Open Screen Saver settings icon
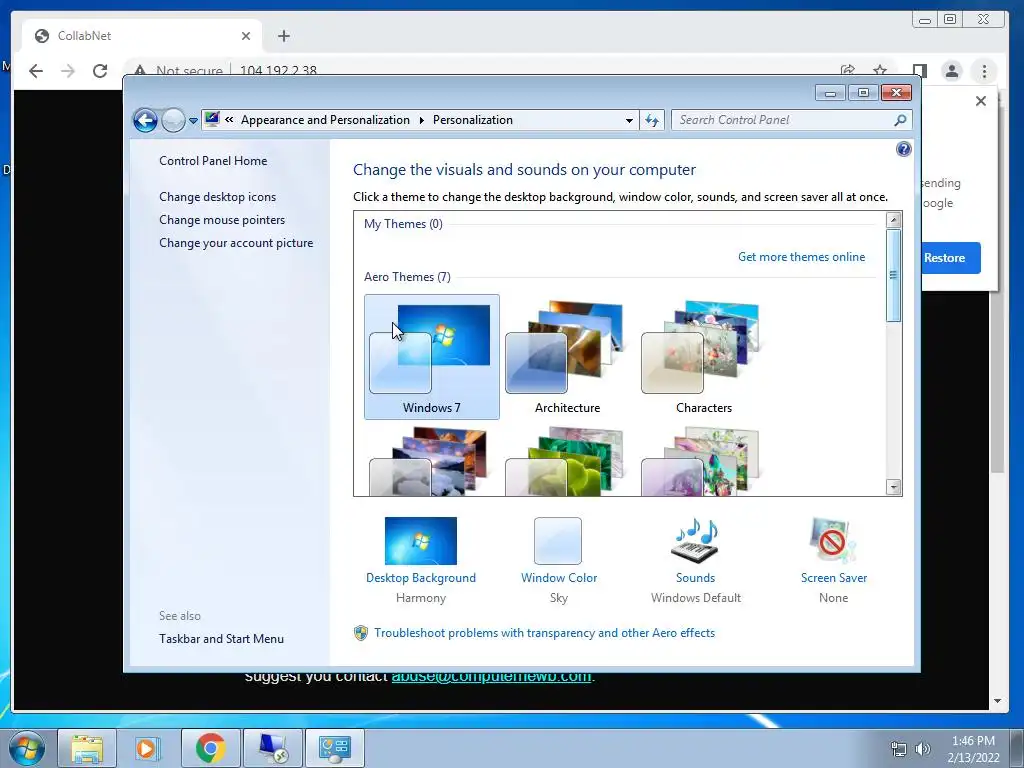 coord(833,541)
